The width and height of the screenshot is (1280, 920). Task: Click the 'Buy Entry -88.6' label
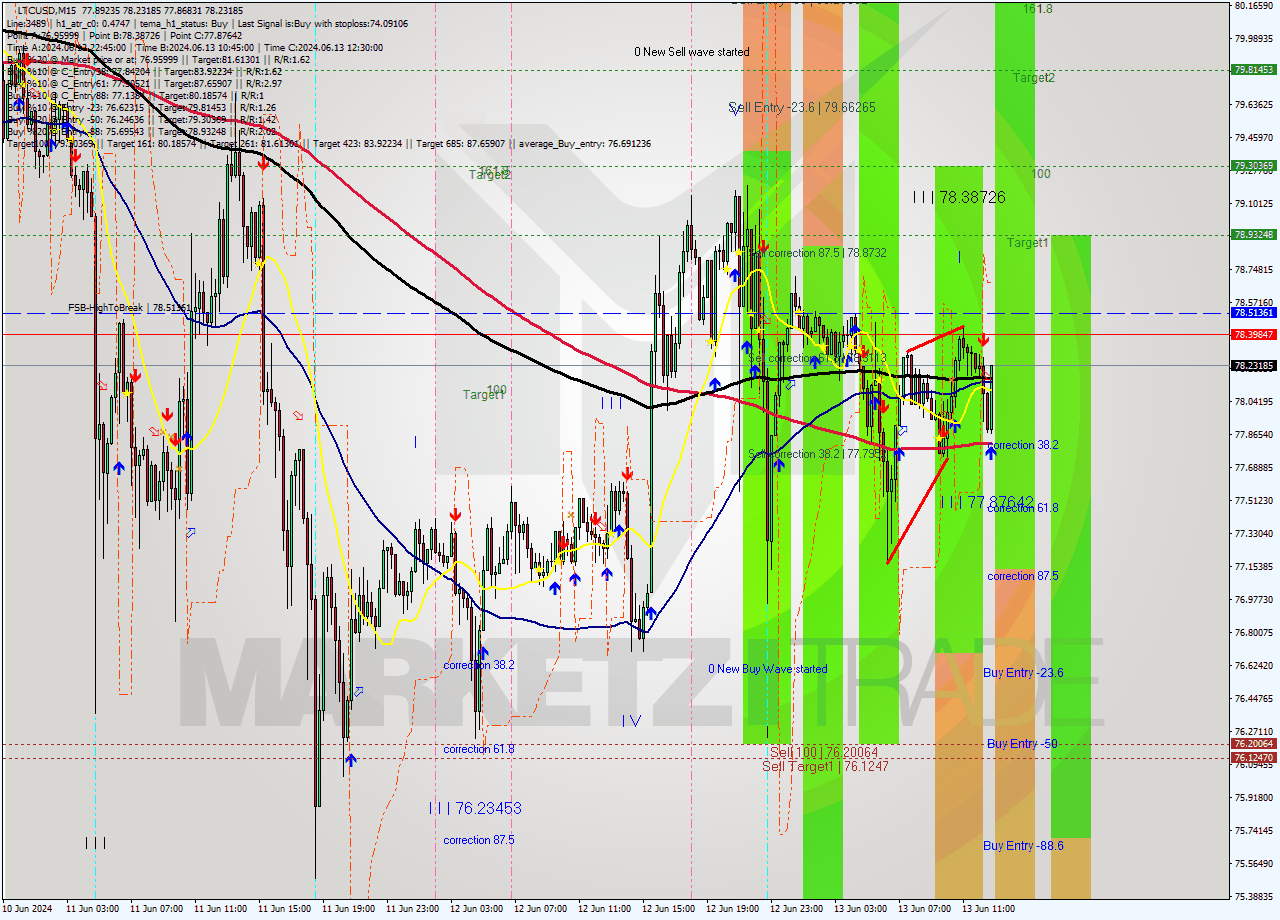pos(1023,846)
